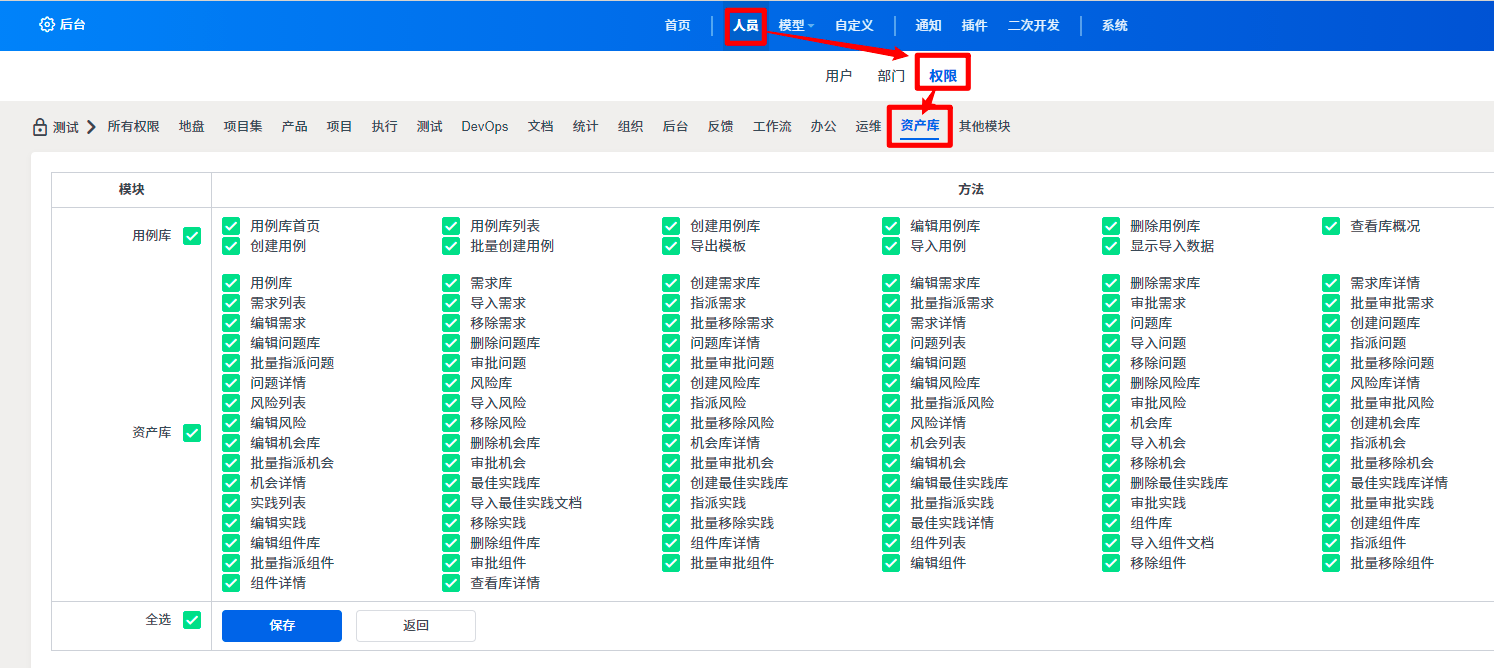Uncheck the 批量移除组件 permission
This screenshot has height=668, width=1494.
[x=1331, y=563]
